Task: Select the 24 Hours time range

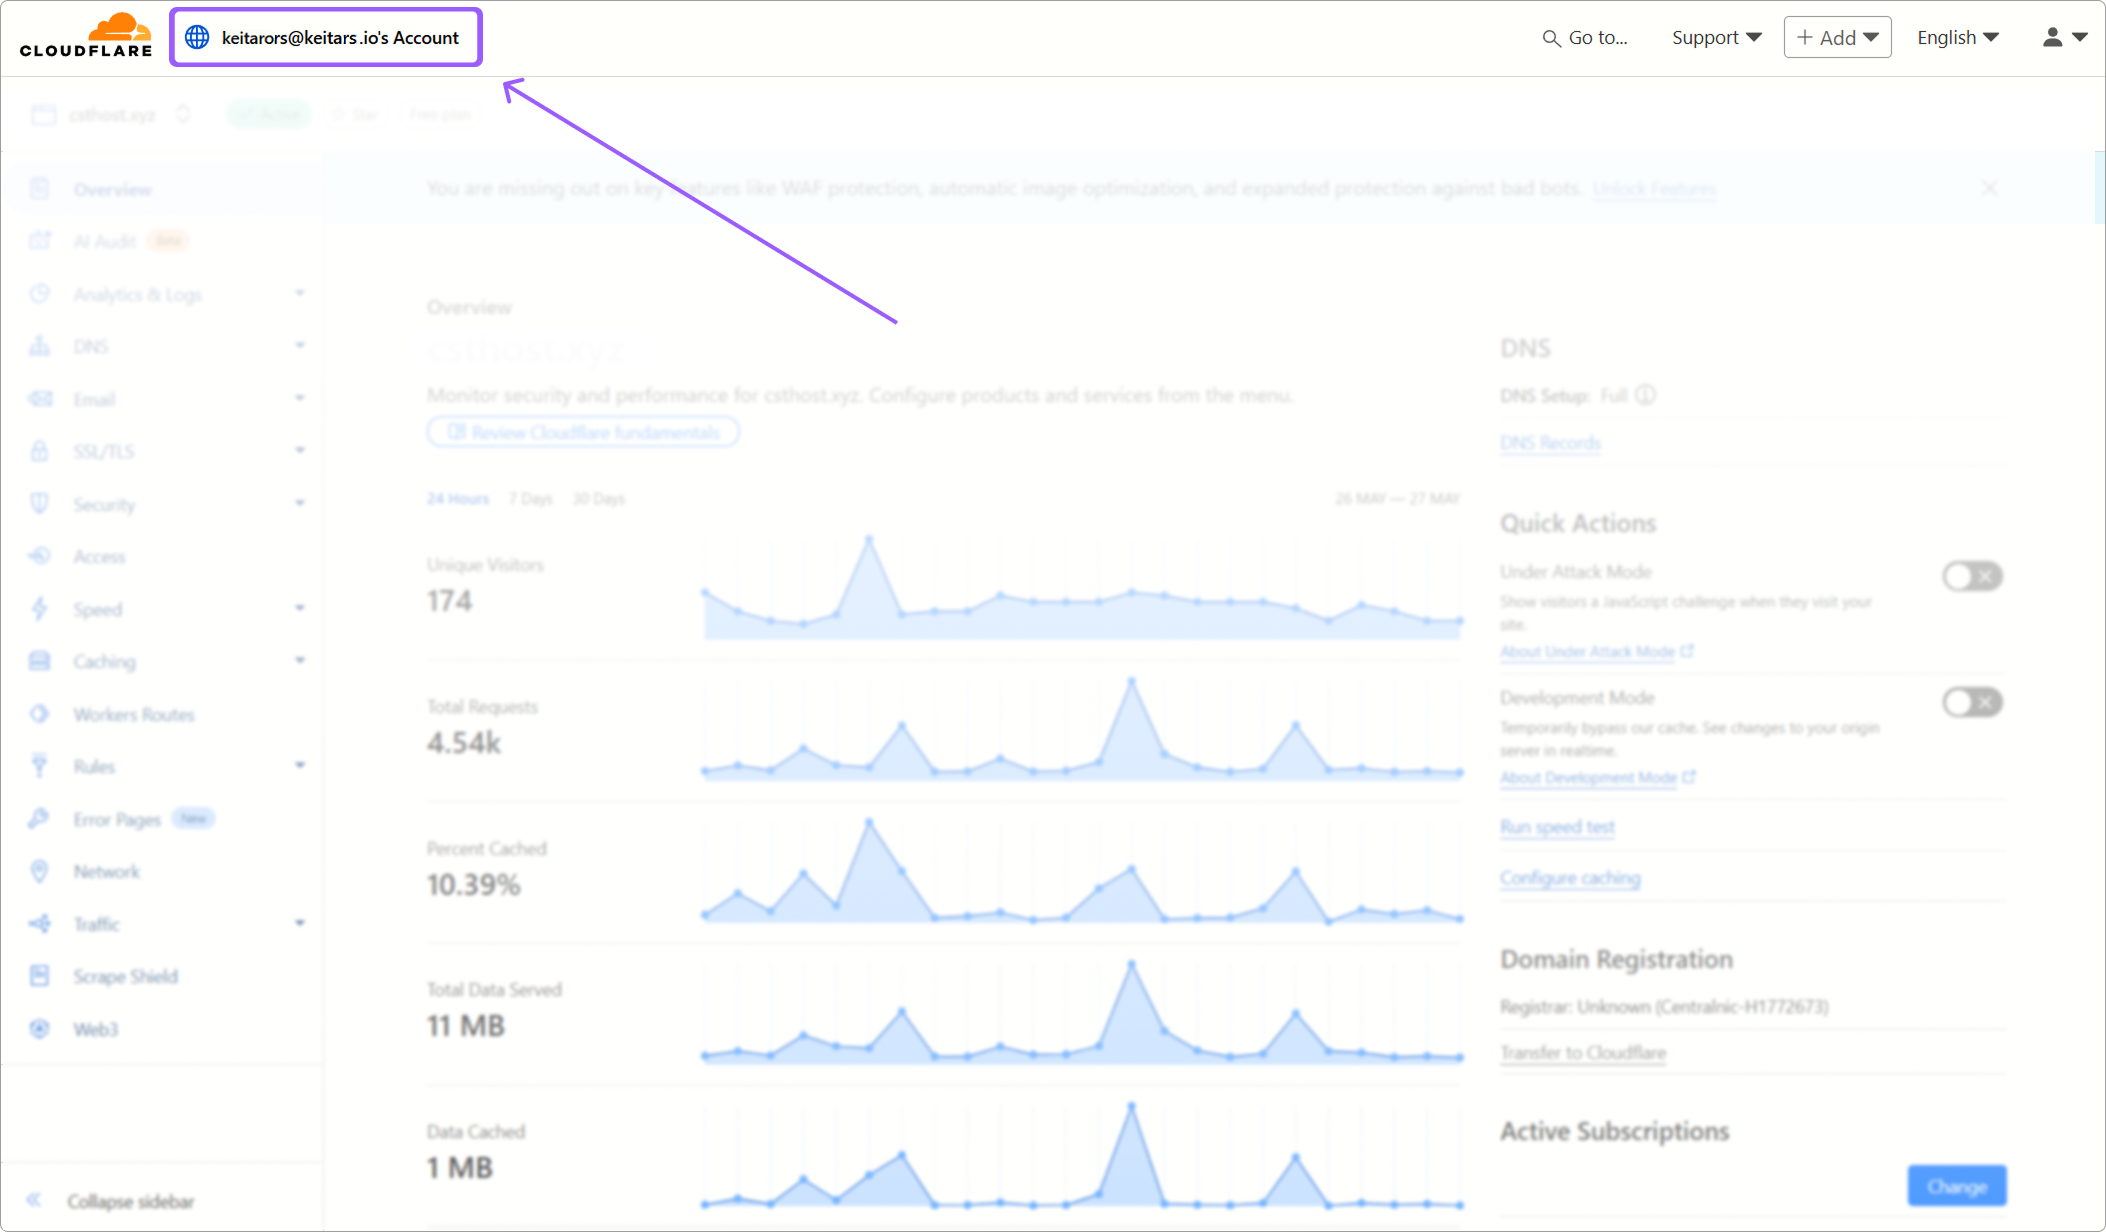Action: click(x=458, y=499)
